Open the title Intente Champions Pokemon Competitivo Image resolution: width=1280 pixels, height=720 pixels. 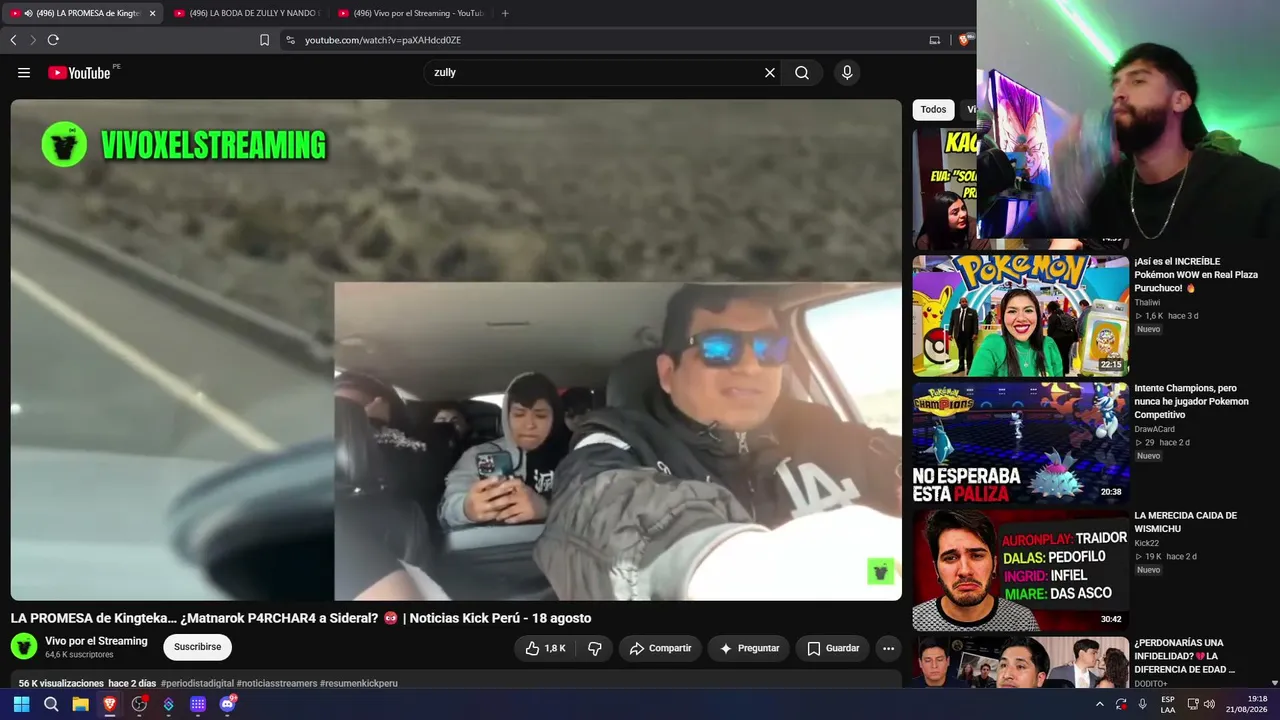1192,401
